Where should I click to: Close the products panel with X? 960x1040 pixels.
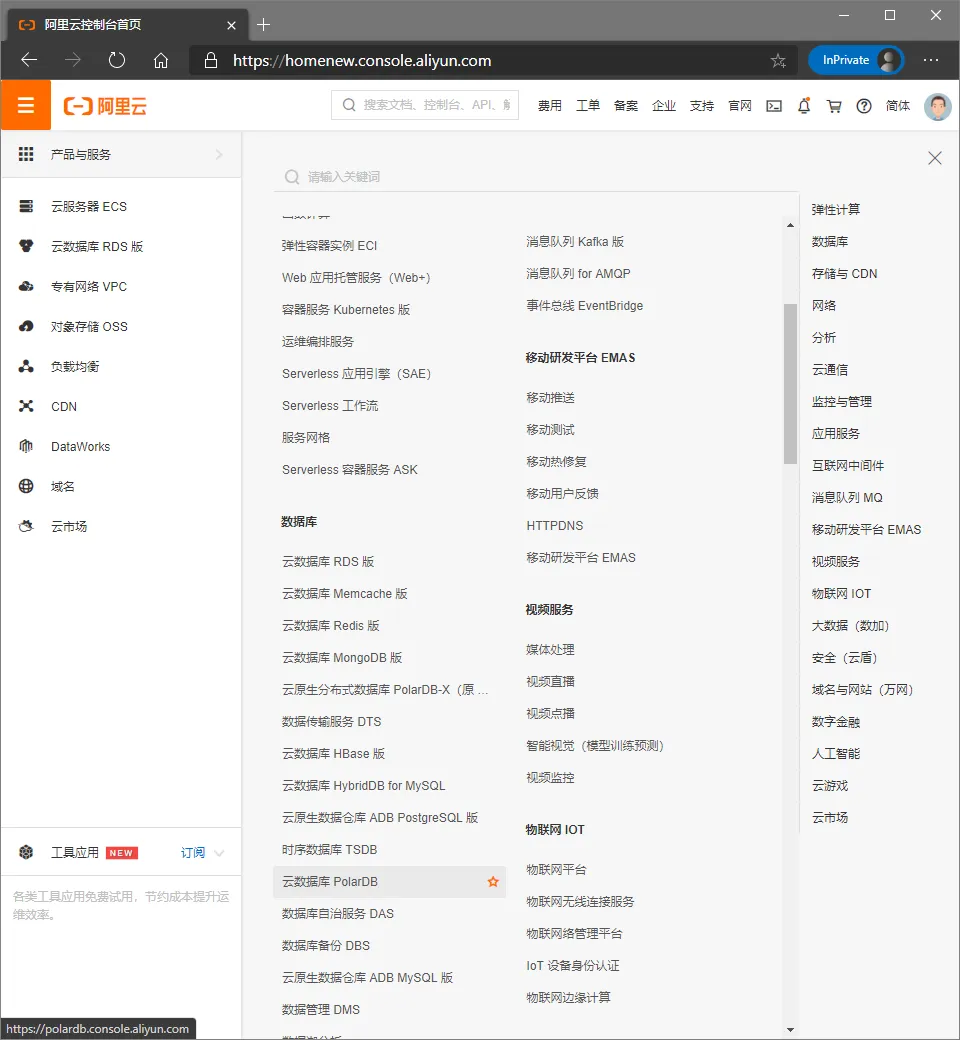pyautogui.click(x=935, y=158)
